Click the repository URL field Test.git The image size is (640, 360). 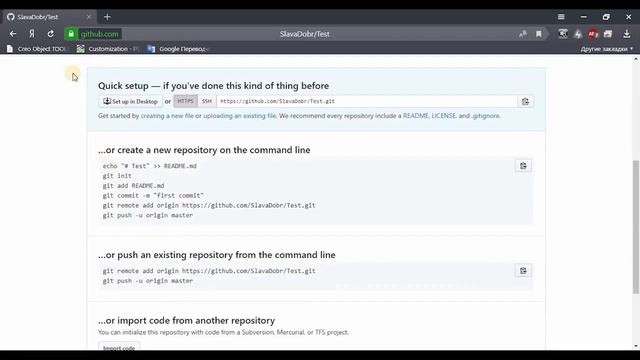point(367,101)
